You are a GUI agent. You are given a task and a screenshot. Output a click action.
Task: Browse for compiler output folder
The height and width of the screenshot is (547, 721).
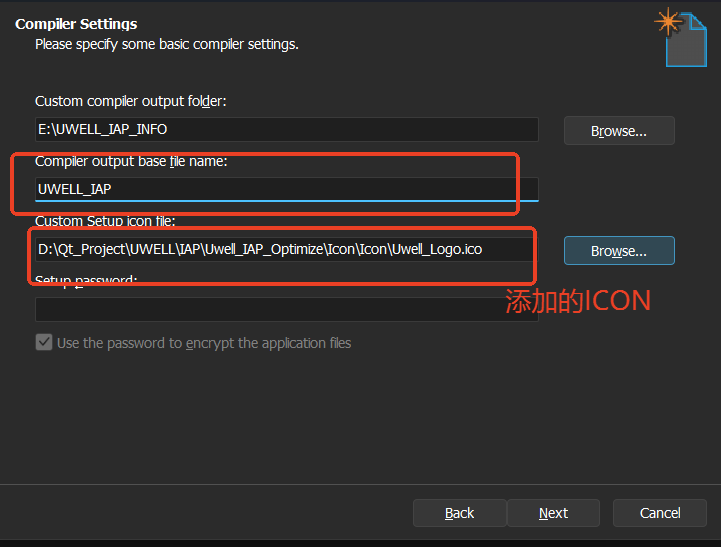(619, 131)
